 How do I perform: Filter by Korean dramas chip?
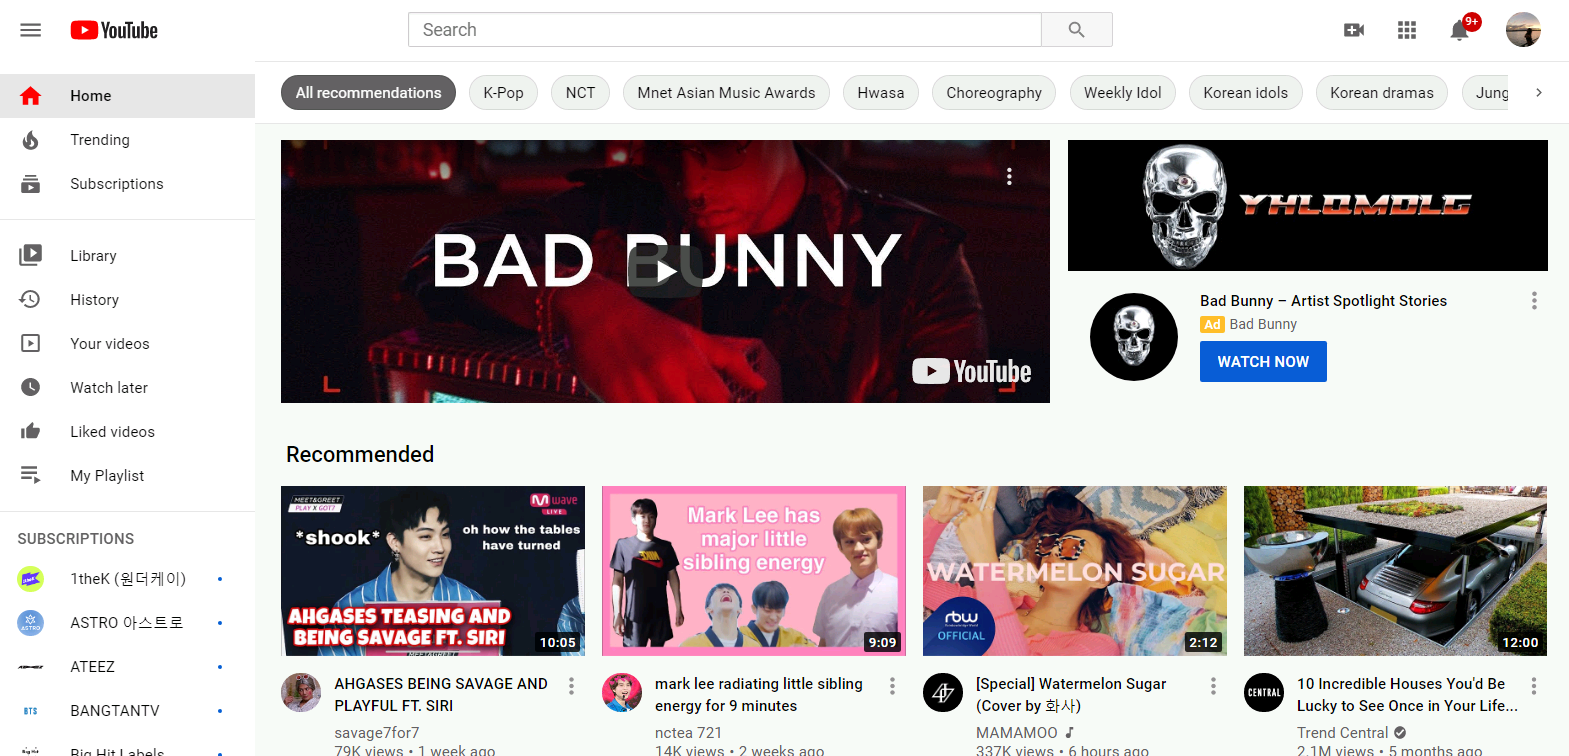[x=1382, y=93]
